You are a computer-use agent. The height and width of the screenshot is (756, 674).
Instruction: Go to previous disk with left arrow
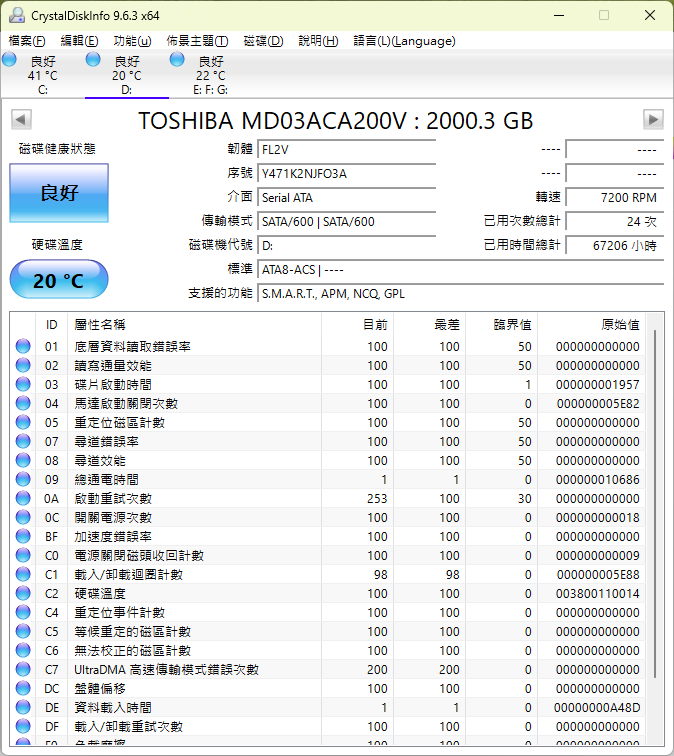coord(21,120)
